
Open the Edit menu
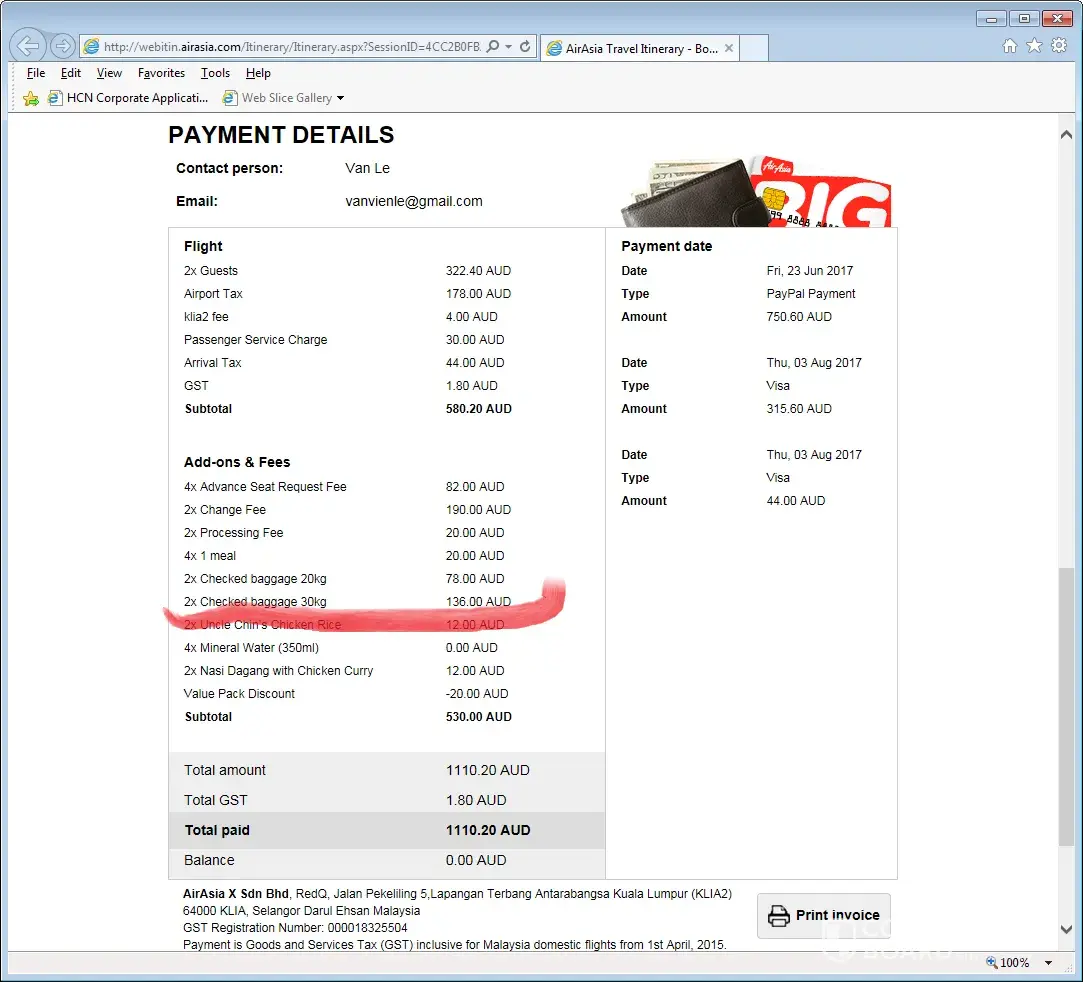[70, 73]
